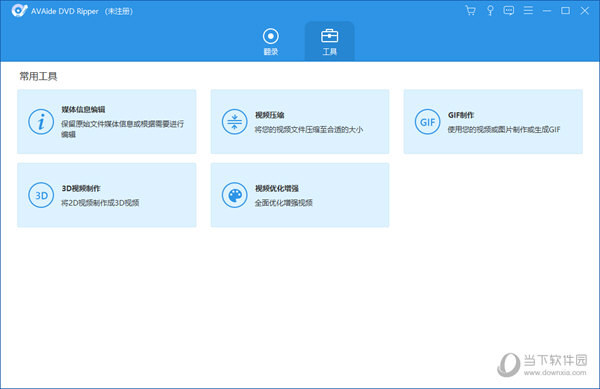The width and height of the screenshot is (600, 389).
Task: Click the media info 'i' circle icon
Action: (41, 122)
